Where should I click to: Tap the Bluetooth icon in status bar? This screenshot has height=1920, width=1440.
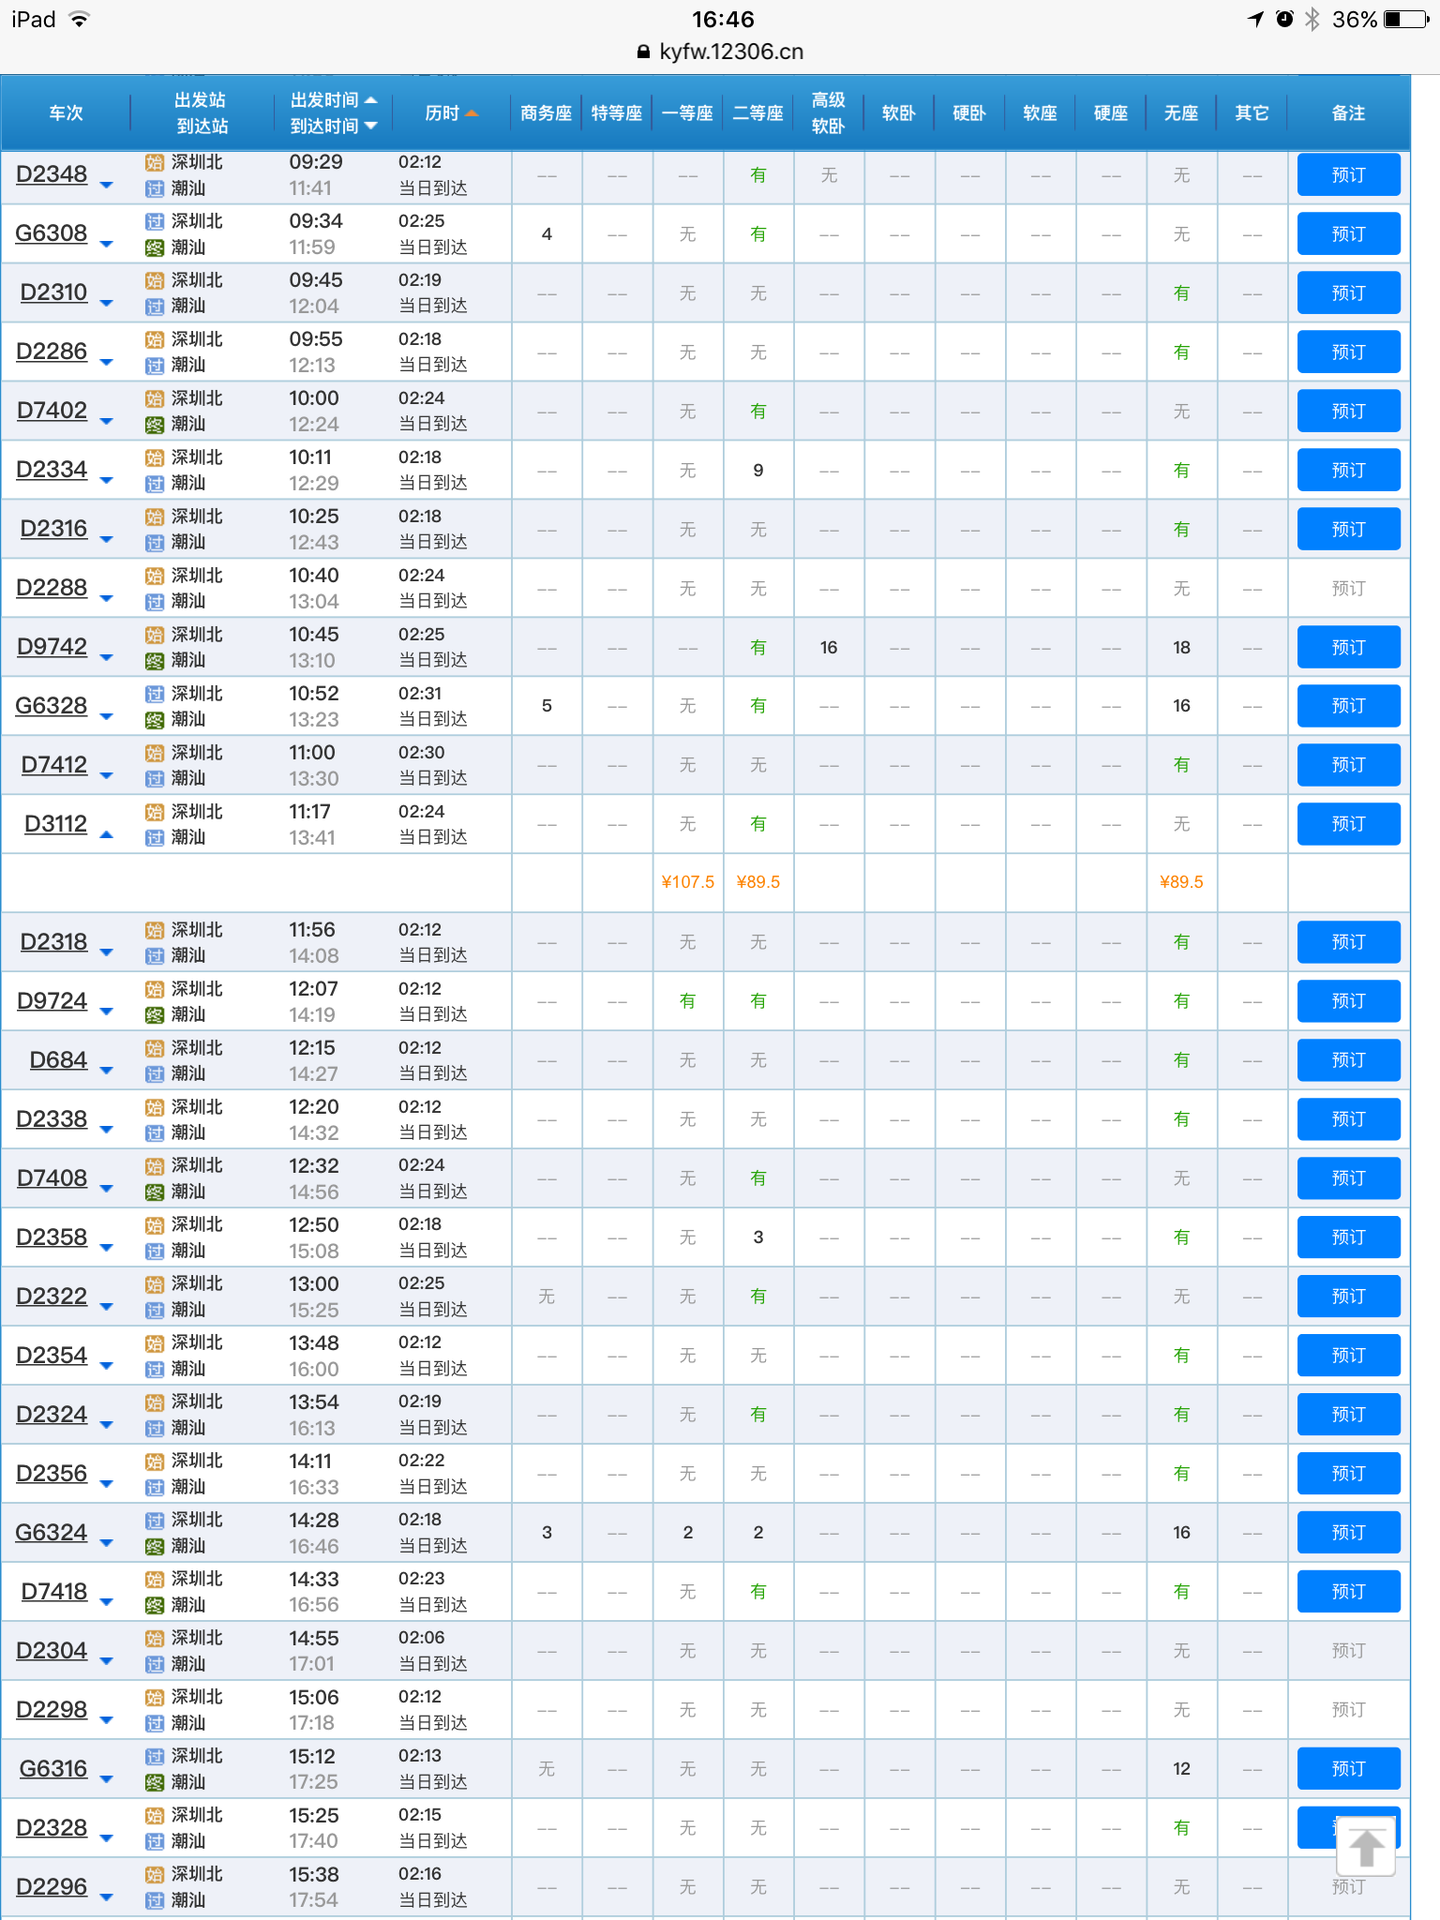click(1313, 19)
